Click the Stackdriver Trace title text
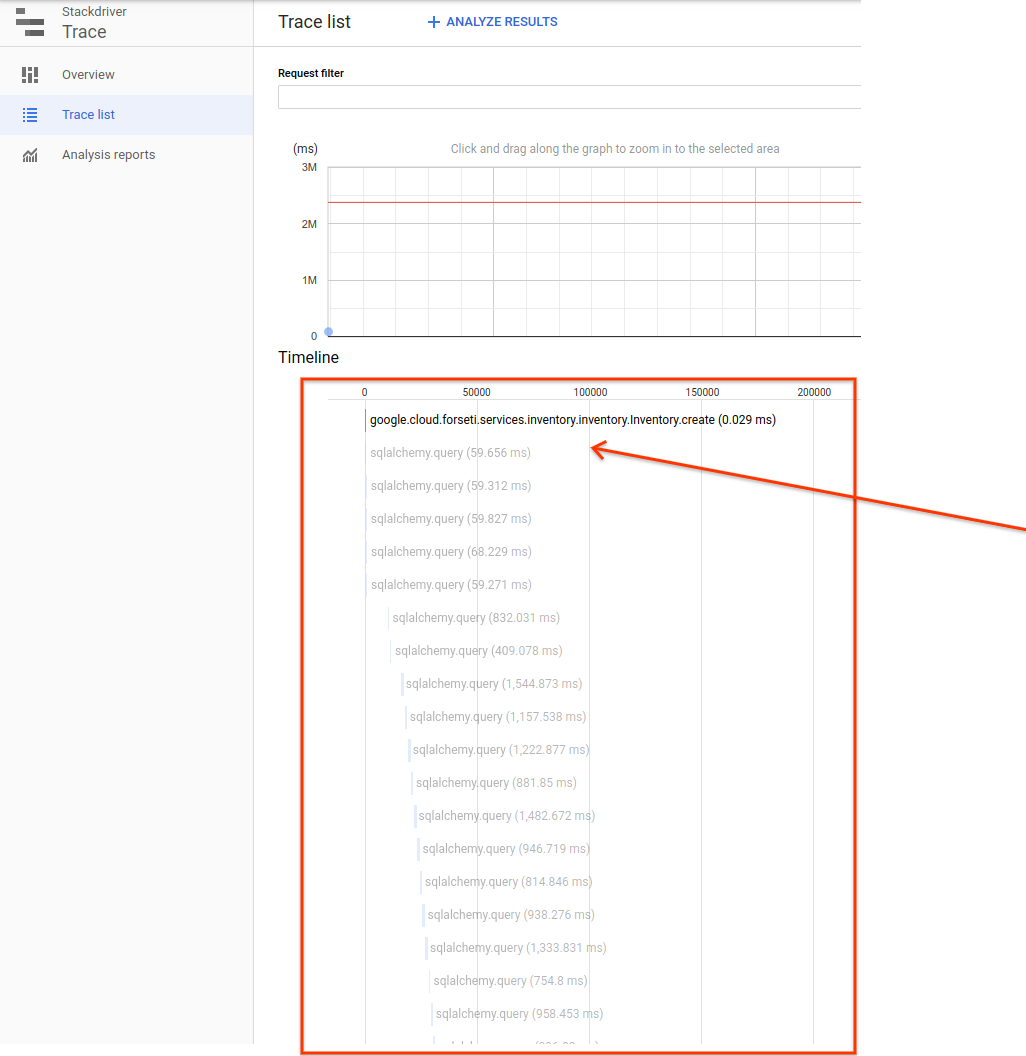The image size is (1026, 1056). 94,23
